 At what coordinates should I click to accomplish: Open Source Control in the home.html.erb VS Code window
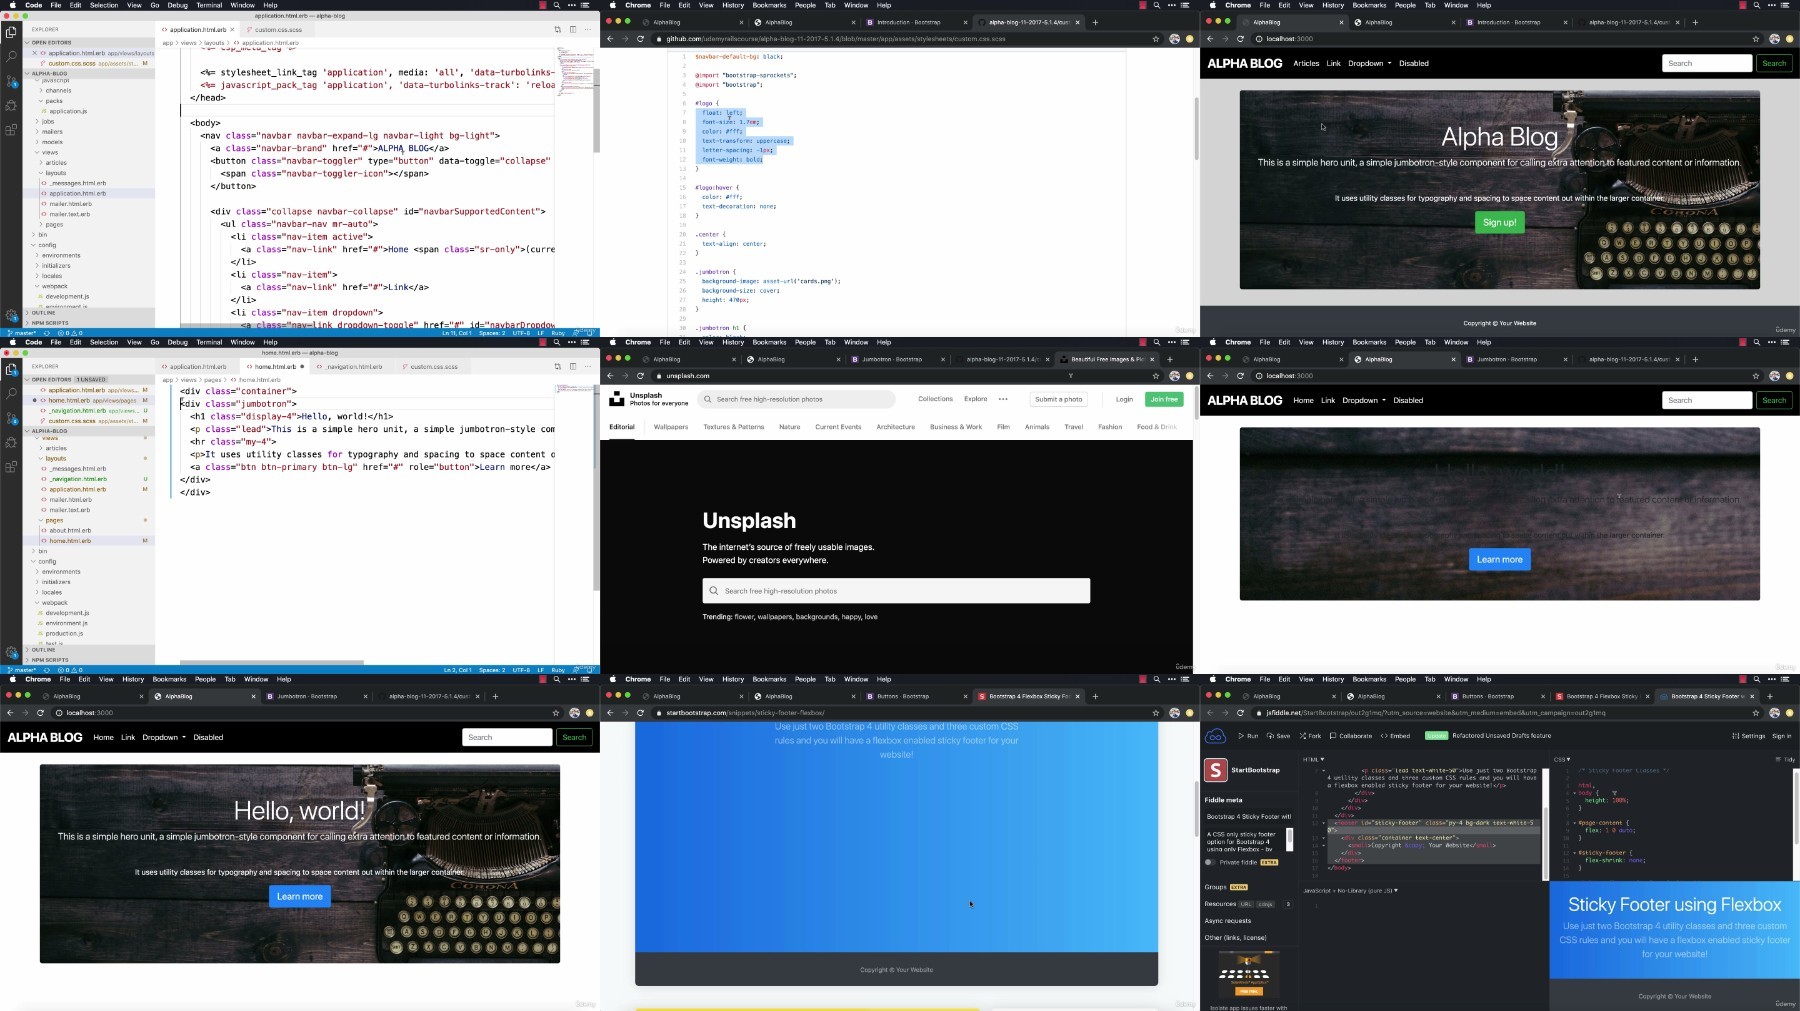point(11,418)
